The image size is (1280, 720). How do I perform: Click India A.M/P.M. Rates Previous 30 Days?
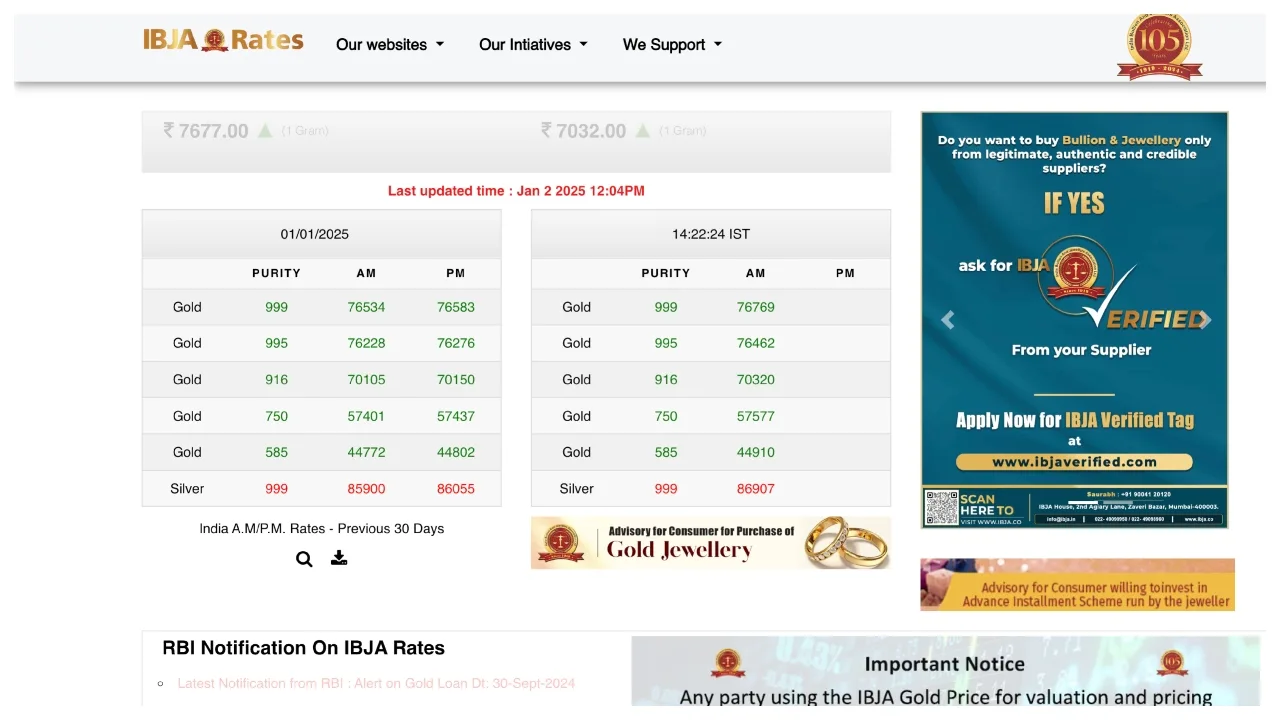click(x=321, y=528)
